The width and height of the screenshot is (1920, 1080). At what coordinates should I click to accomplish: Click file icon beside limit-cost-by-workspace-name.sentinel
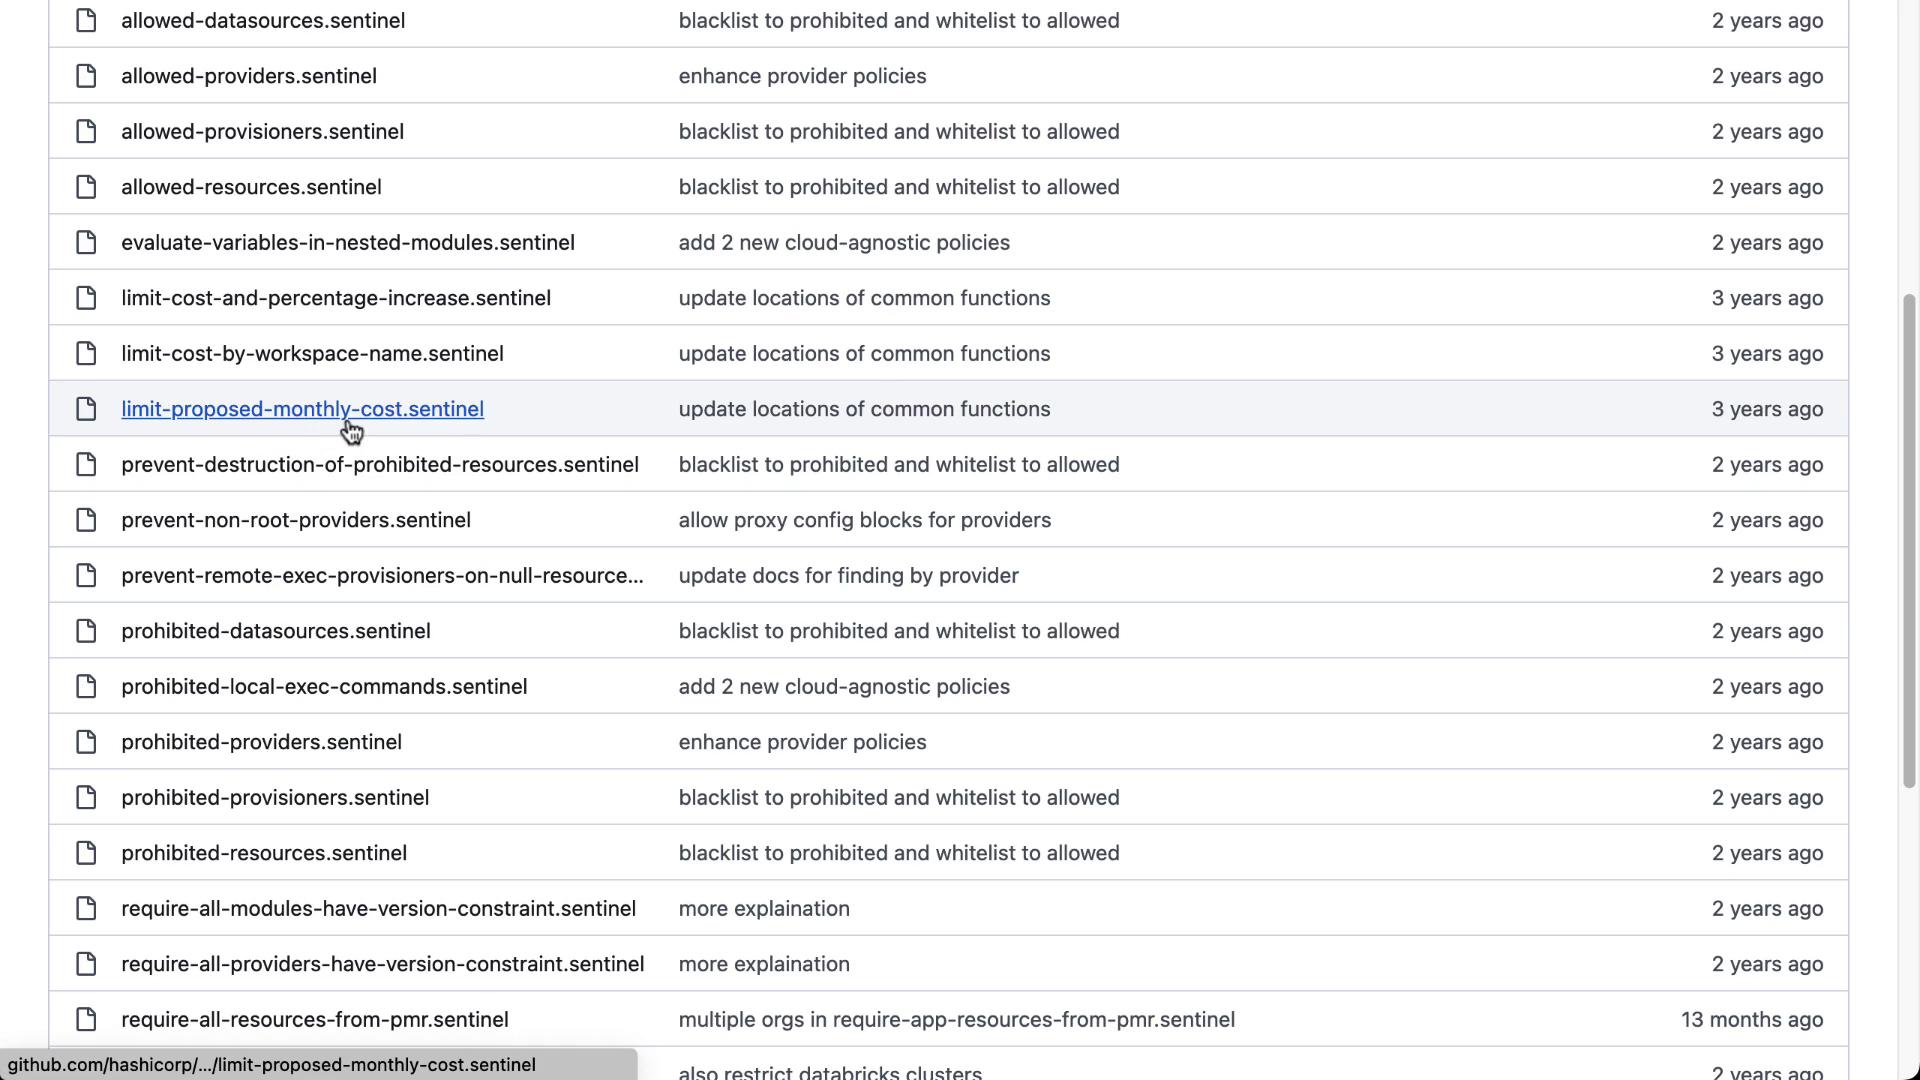86,354
